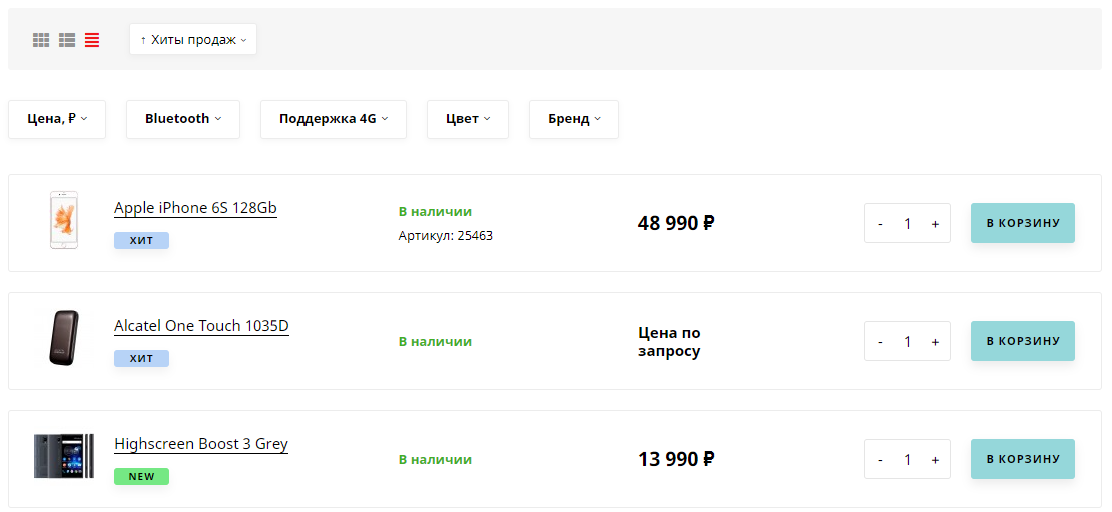The height and width of the screenshot is (512, 1112).
Task: Expand the Бренд filter
Action: pyautogui.click(x=574, y=119)
